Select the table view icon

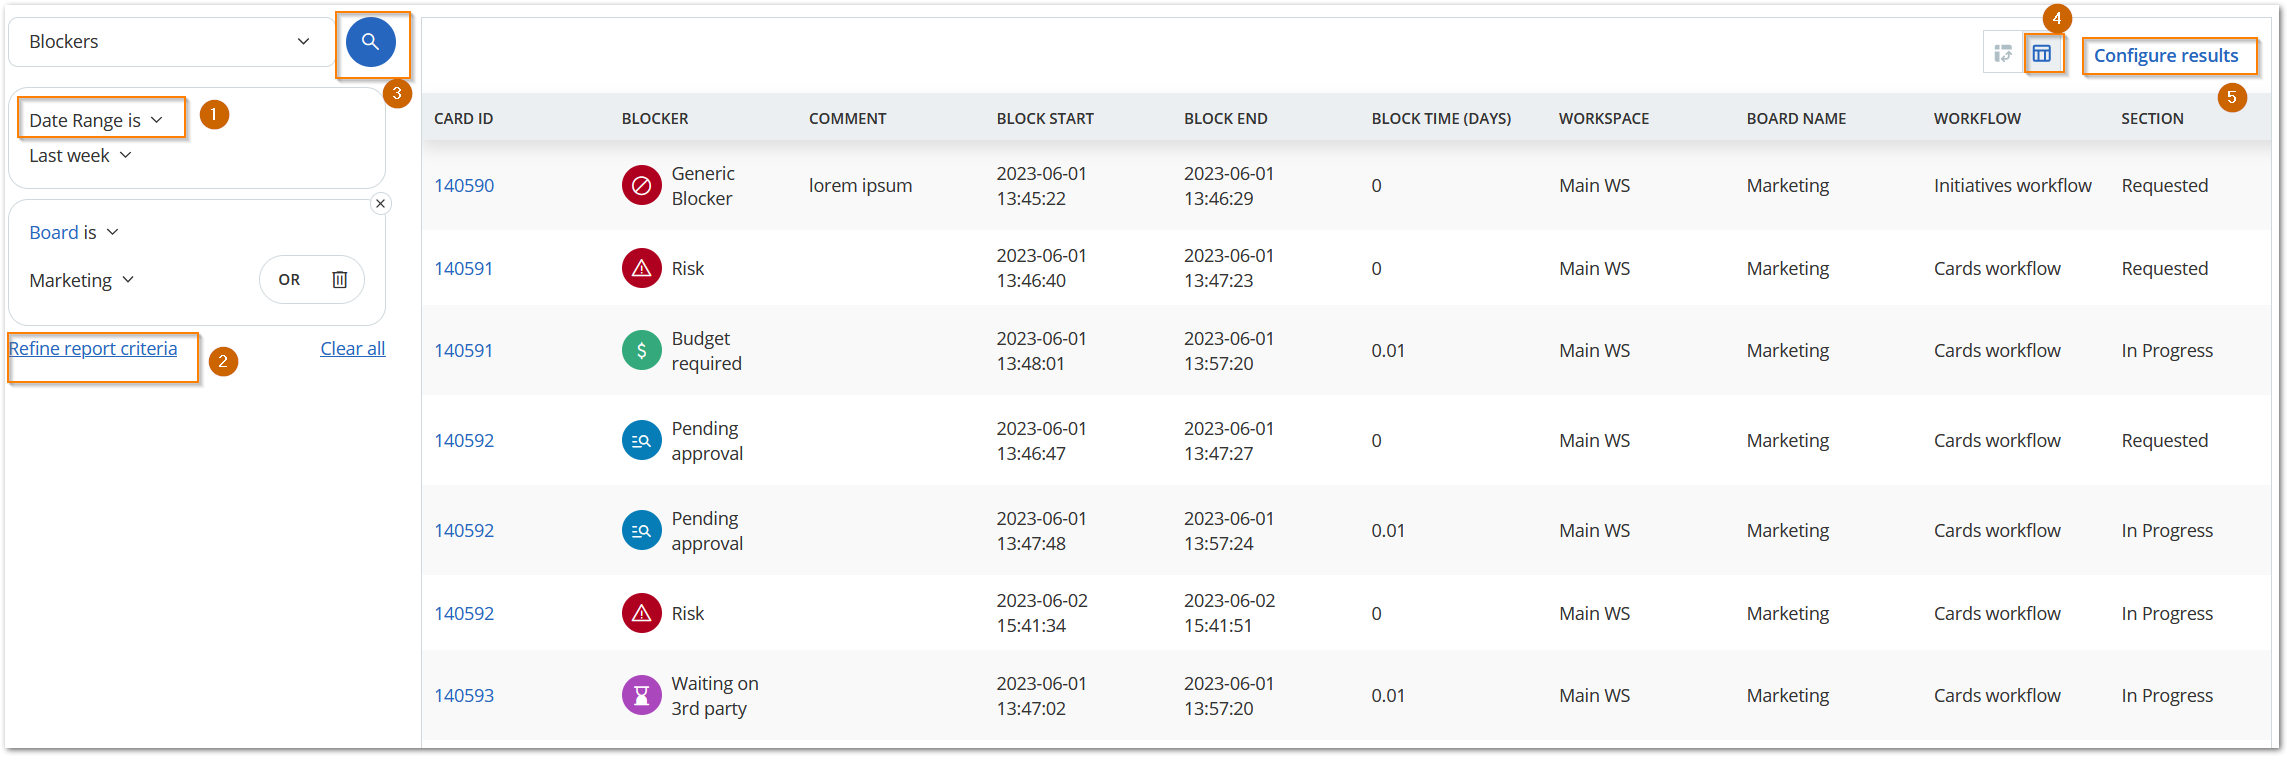pyautogui.click(x=2044, y=53)
